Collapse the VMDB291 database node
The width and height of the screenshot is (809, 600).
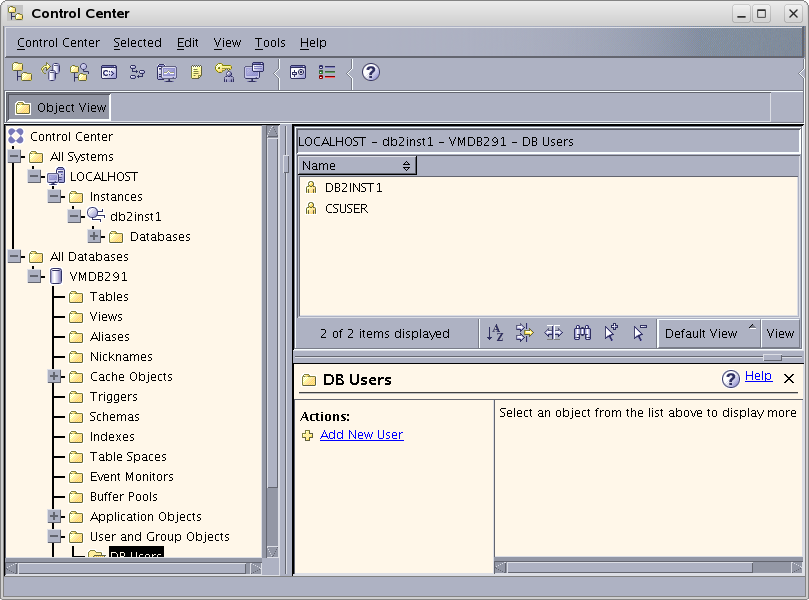(34, 276)
